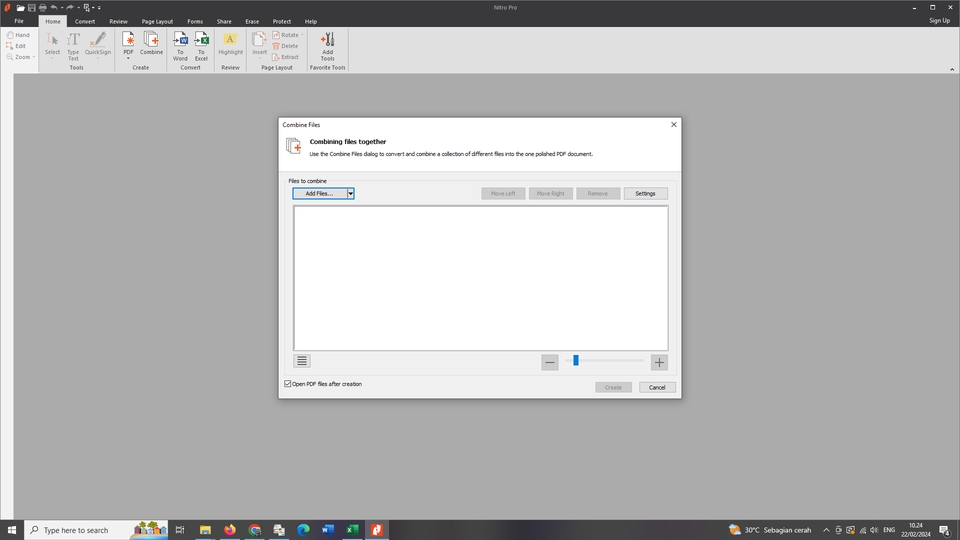Switch to list view in Combine Files dialog

point(302,361)
